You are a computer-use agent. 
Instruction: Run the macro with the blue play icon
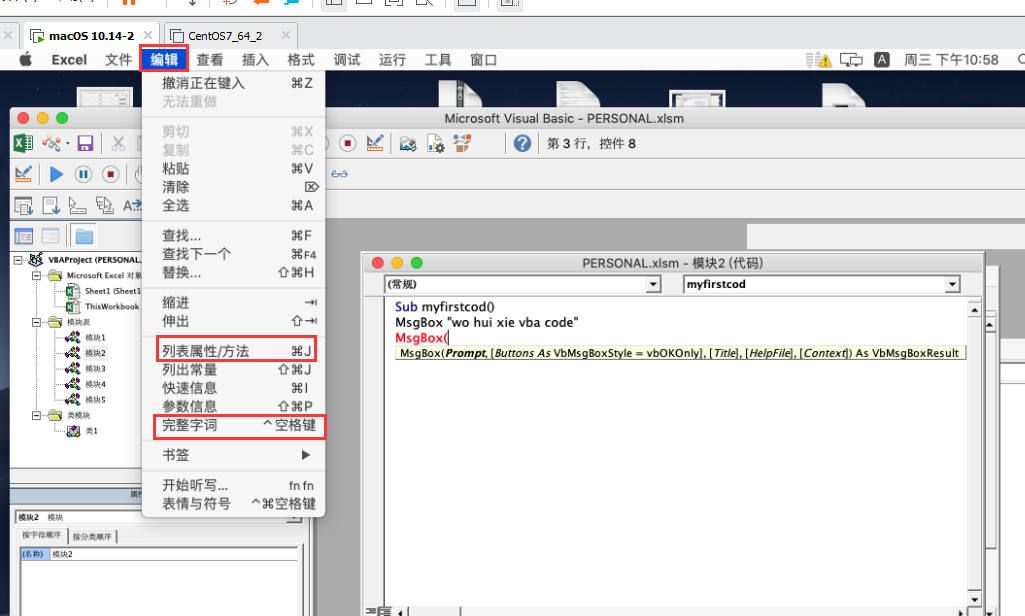point(56,174)
